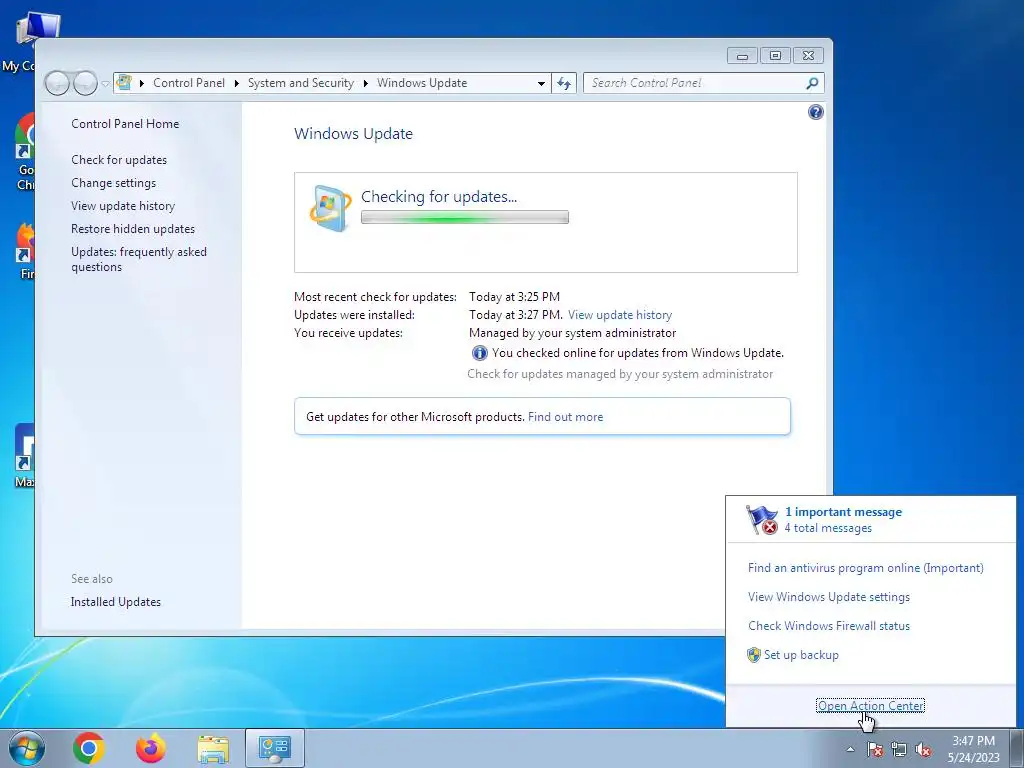This screenshot has width=1024, height=768.
Task: Click the muted volume tray icon
Action: point(923,749)
